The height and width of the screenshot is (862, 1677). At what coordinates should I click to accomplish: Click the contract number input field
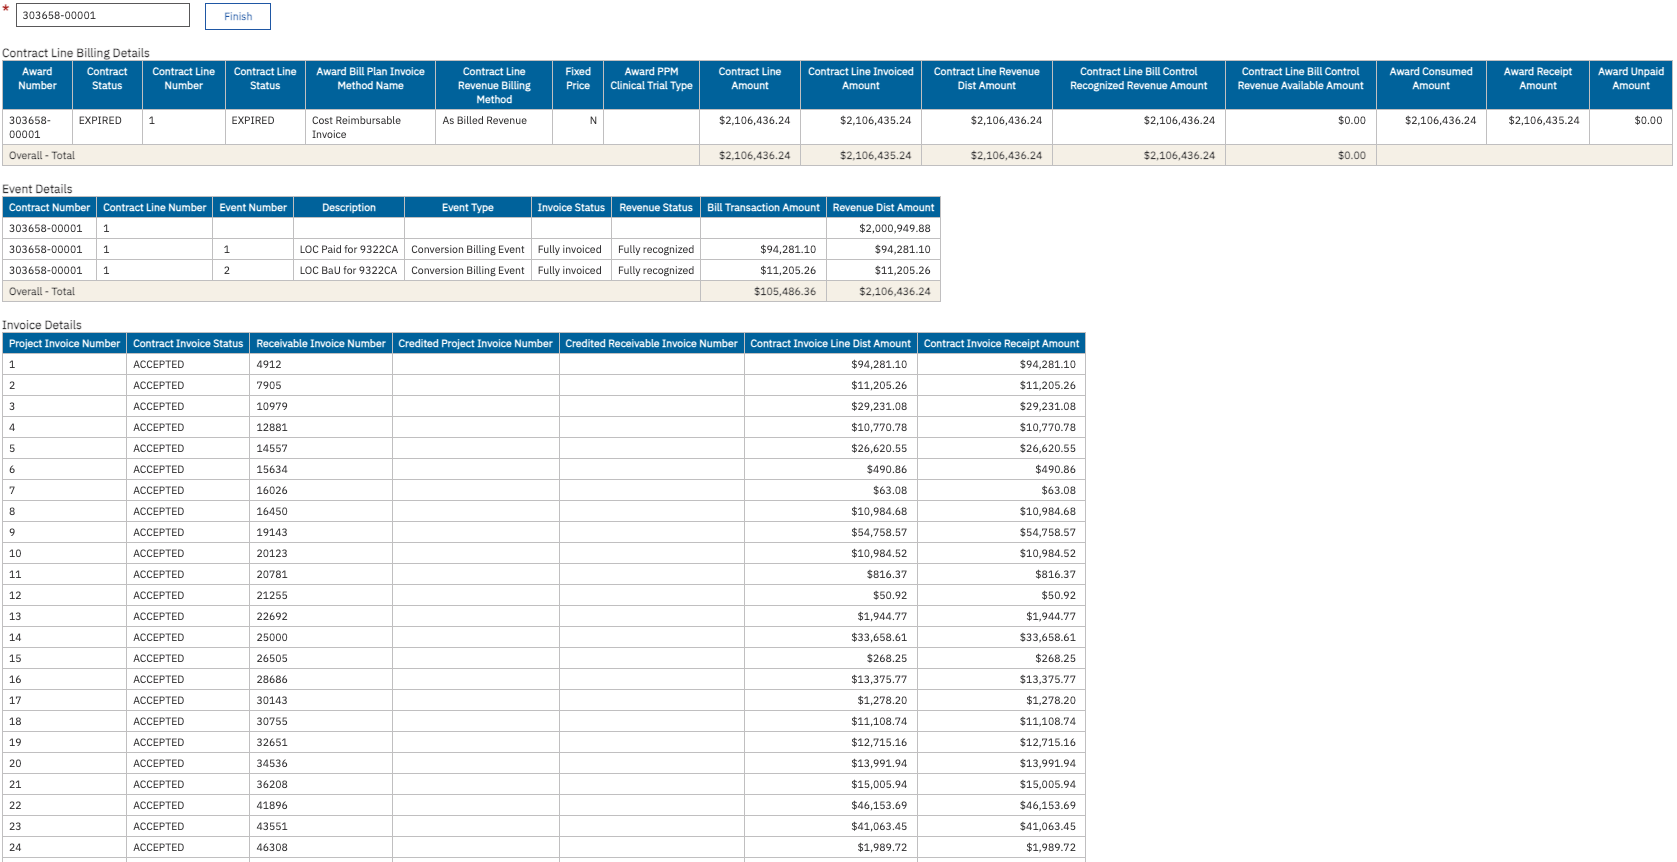(103, 15)
